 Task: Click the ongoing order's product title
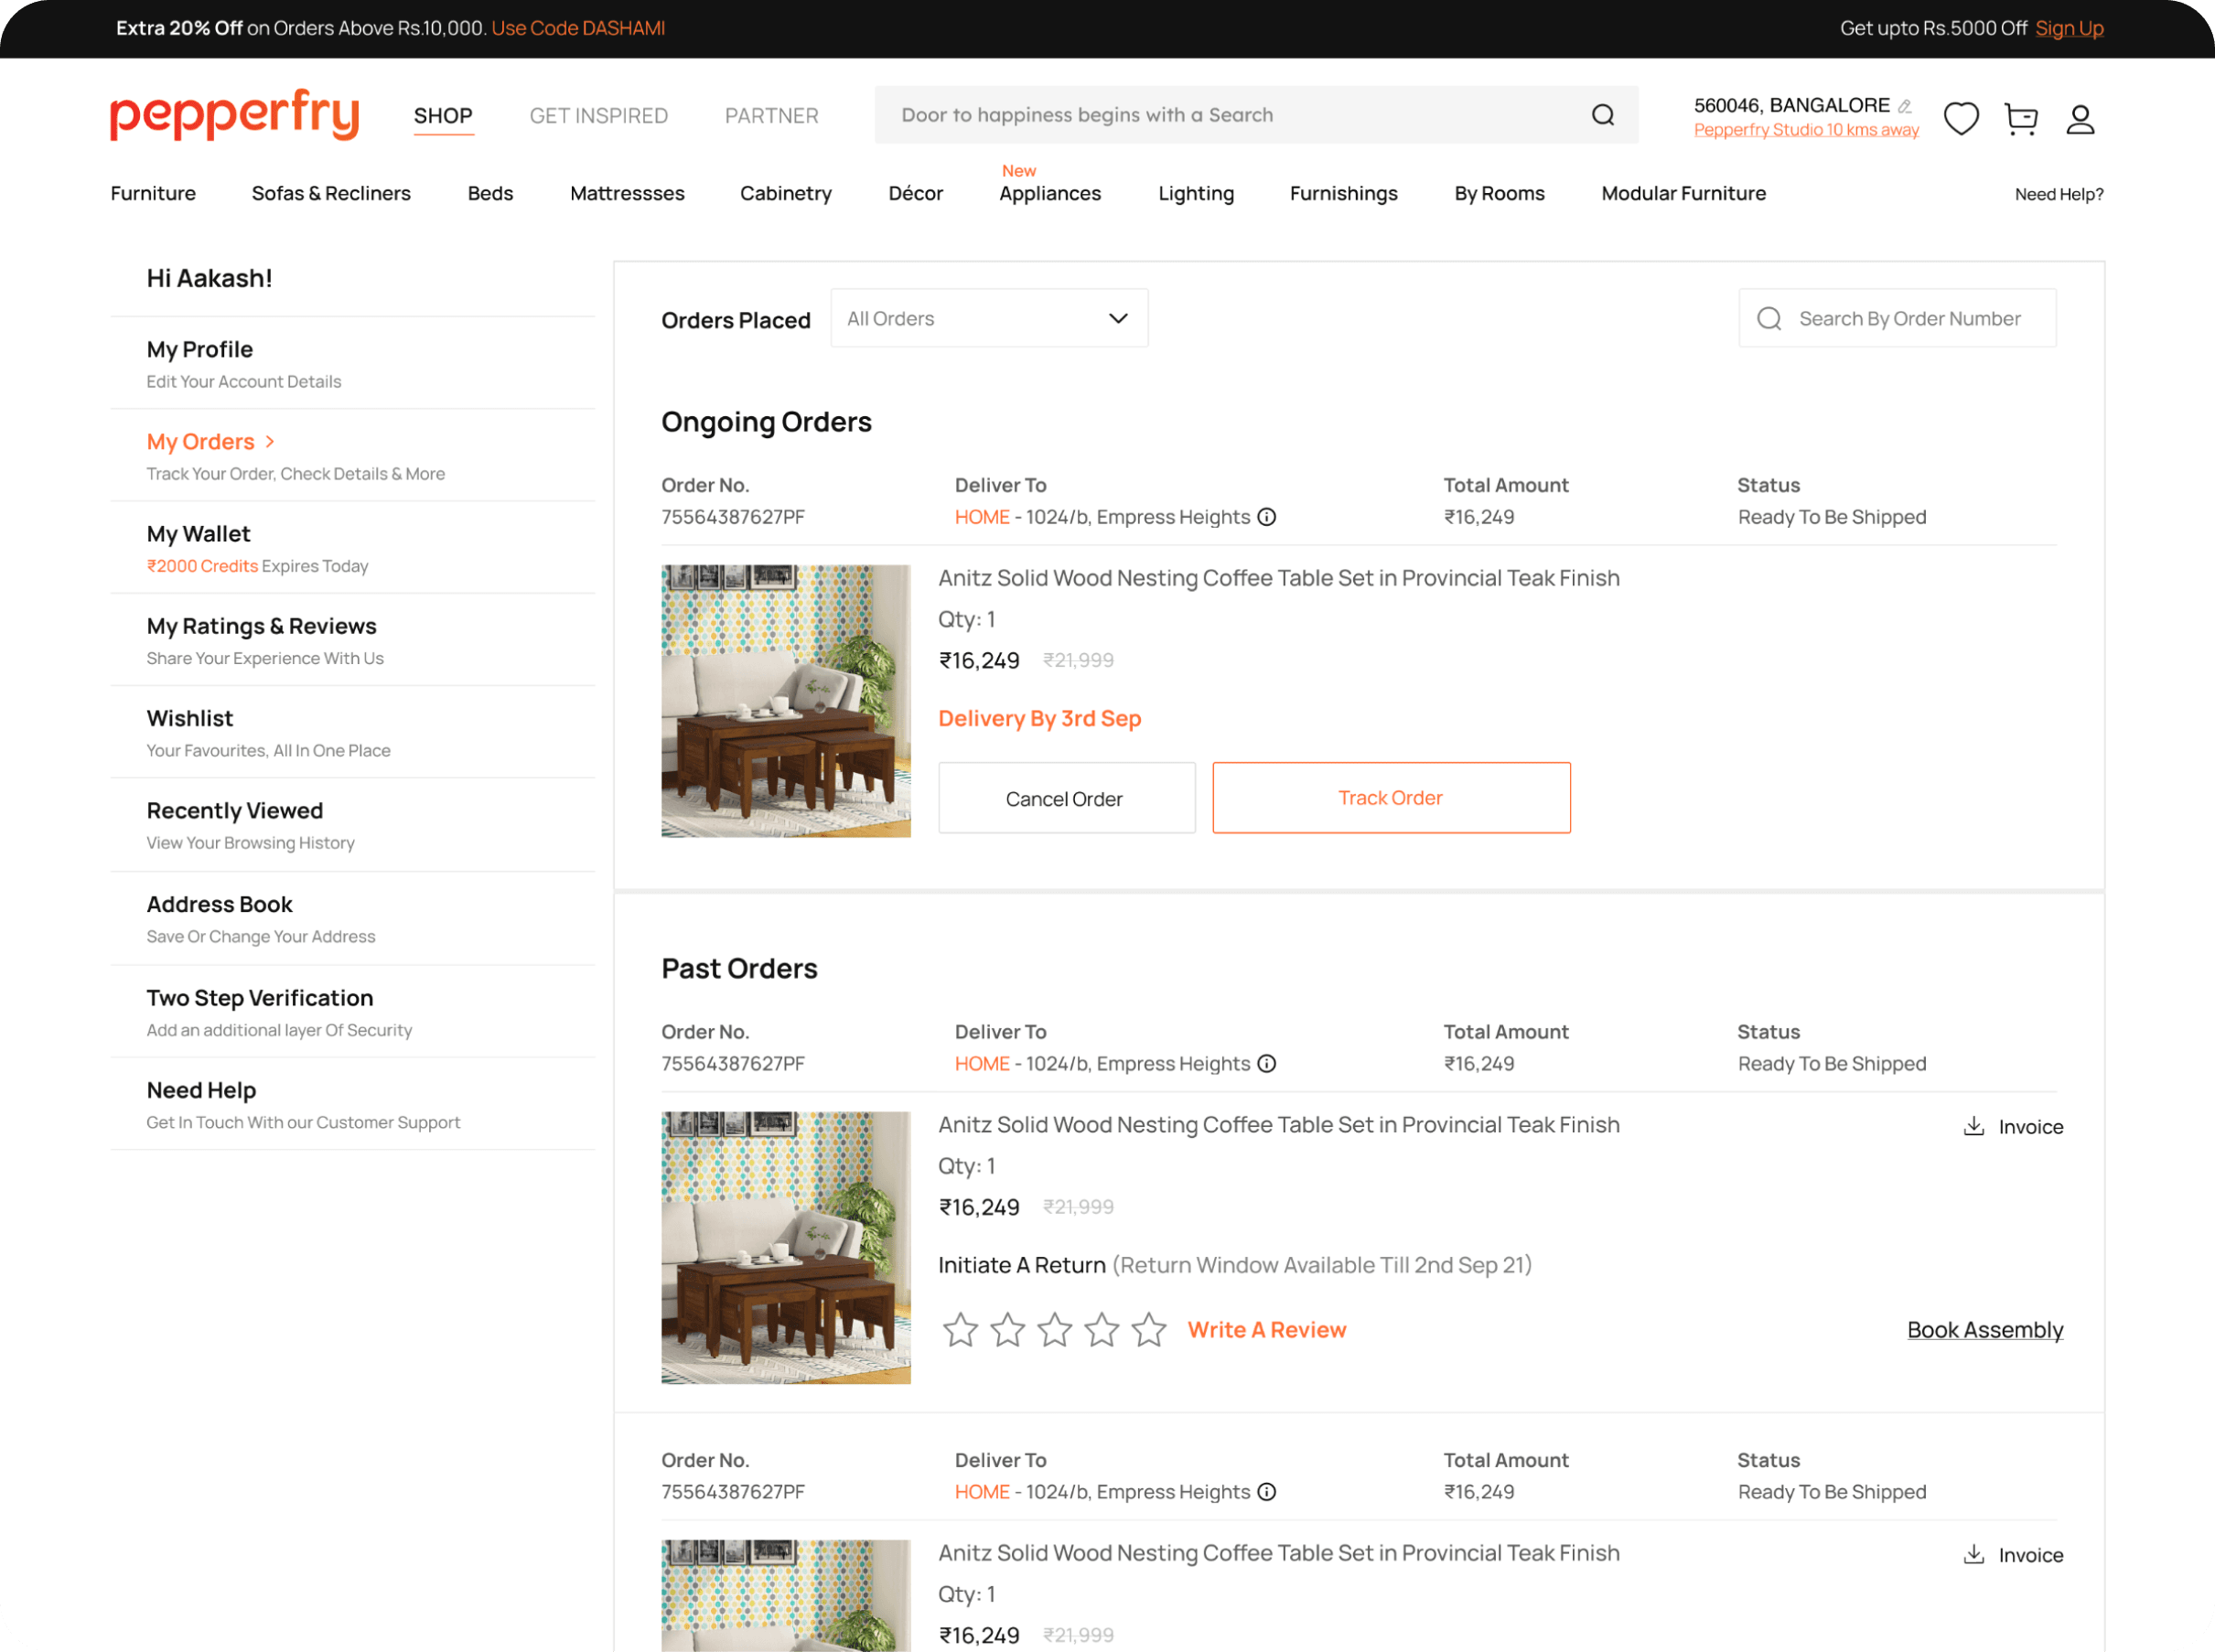click(1278, 578)
